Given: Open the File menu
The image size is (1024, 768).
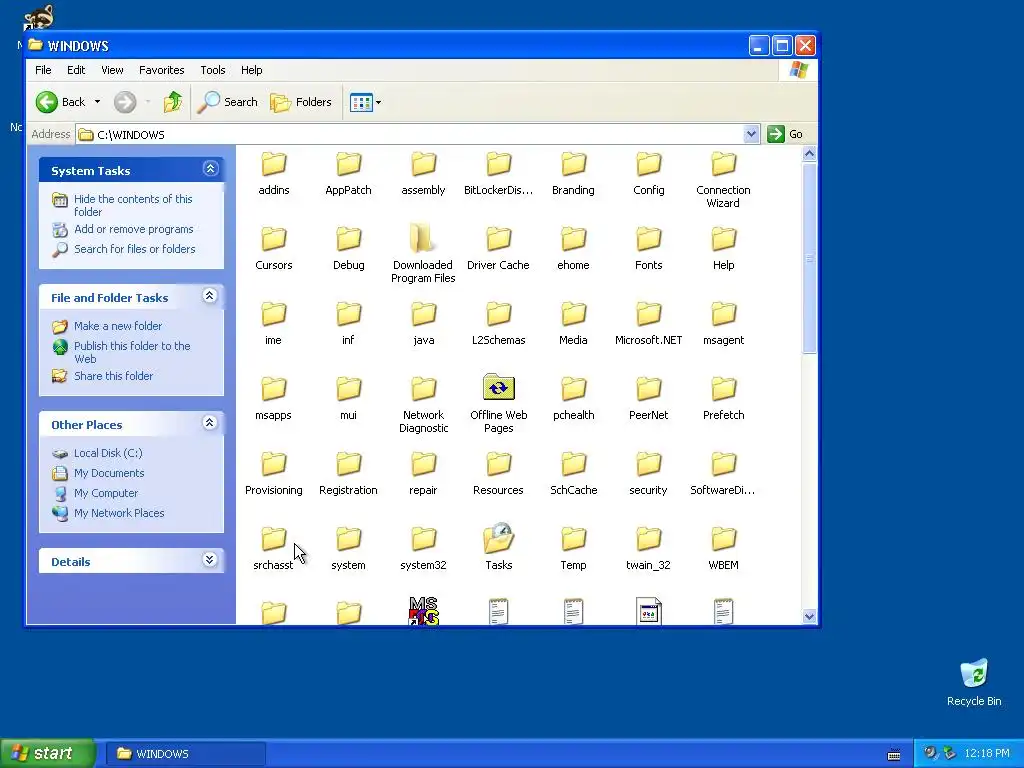Looking at the screenshot, I should point(43,70).
